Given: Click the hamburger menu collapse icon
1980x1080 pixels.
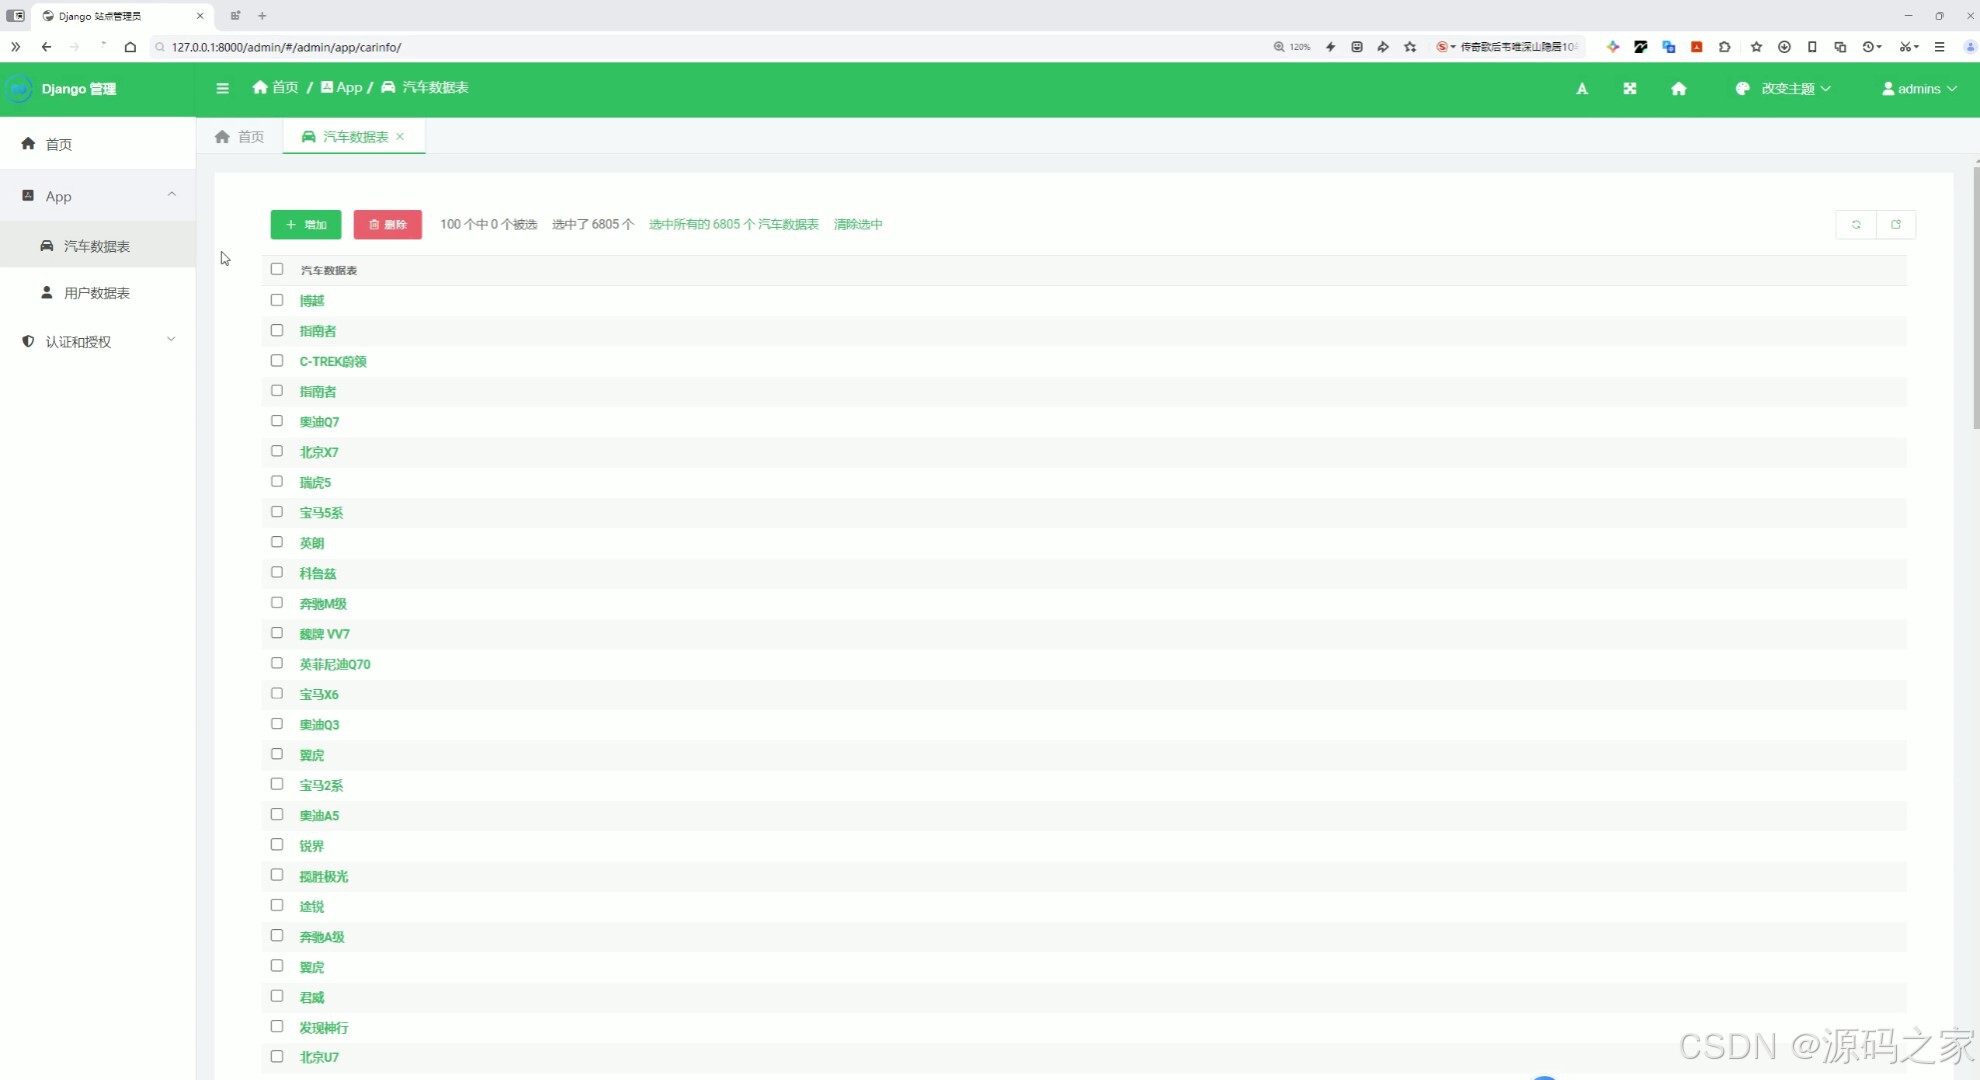Looking at the screenshot, I should point(222,88).
